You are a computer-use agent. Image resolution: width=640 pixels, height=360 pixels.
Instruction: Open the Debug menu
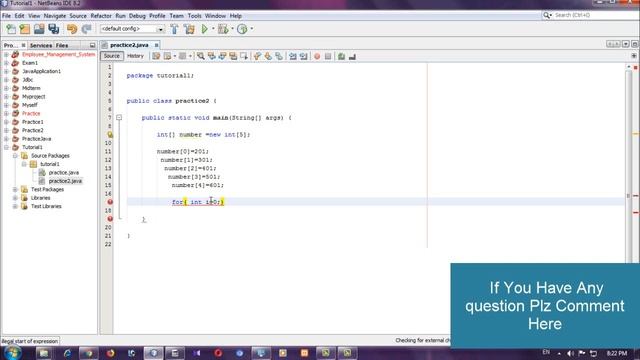(137, 16)
